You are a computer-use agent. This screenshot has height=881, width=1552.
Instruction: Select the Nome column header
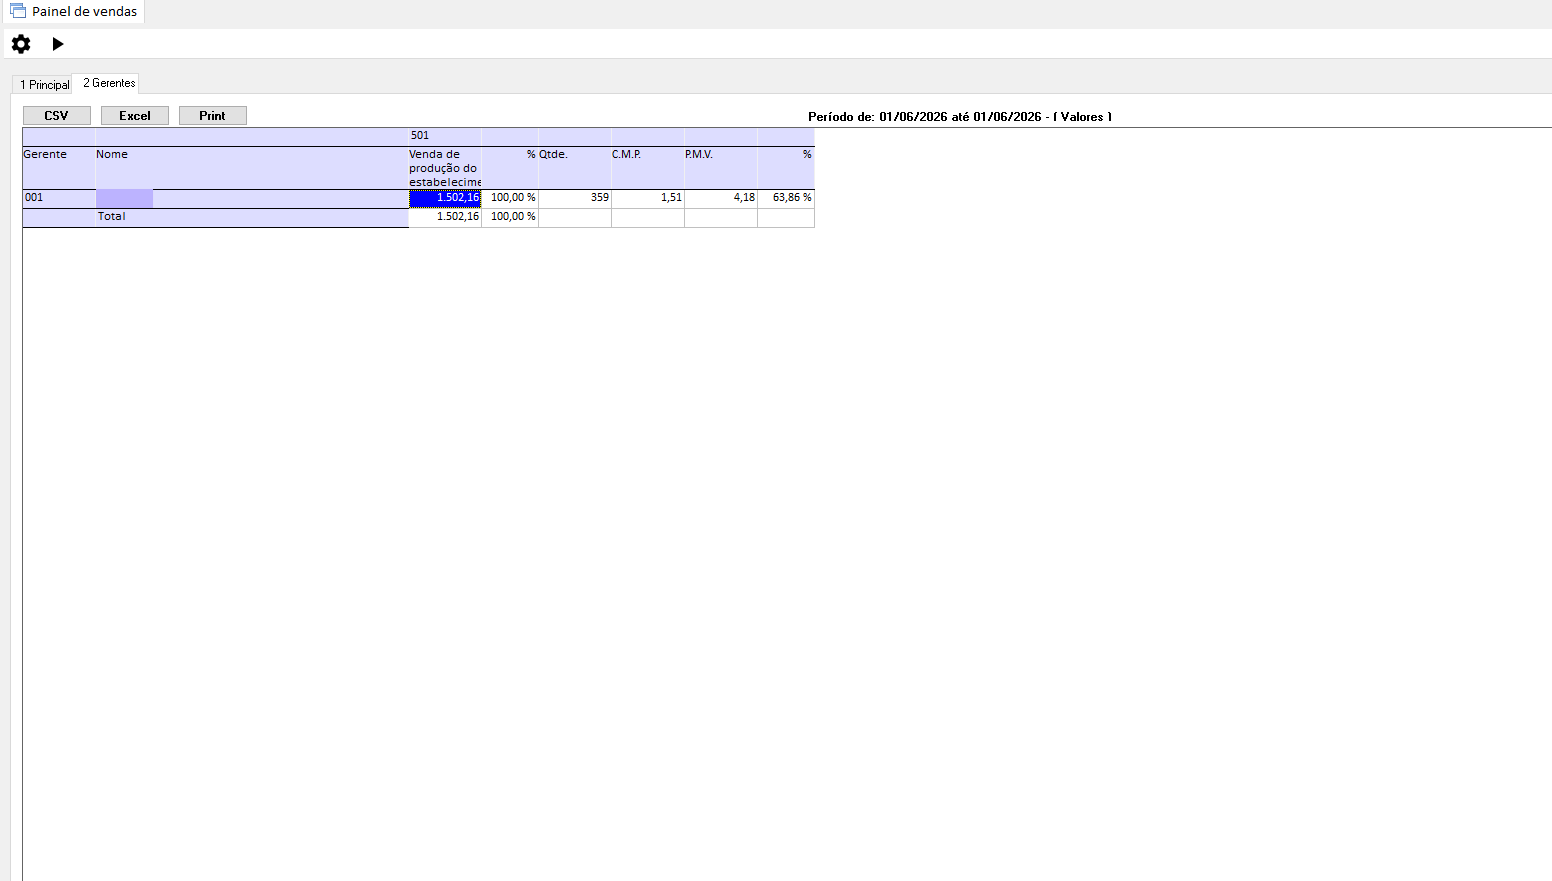(252, 168)
